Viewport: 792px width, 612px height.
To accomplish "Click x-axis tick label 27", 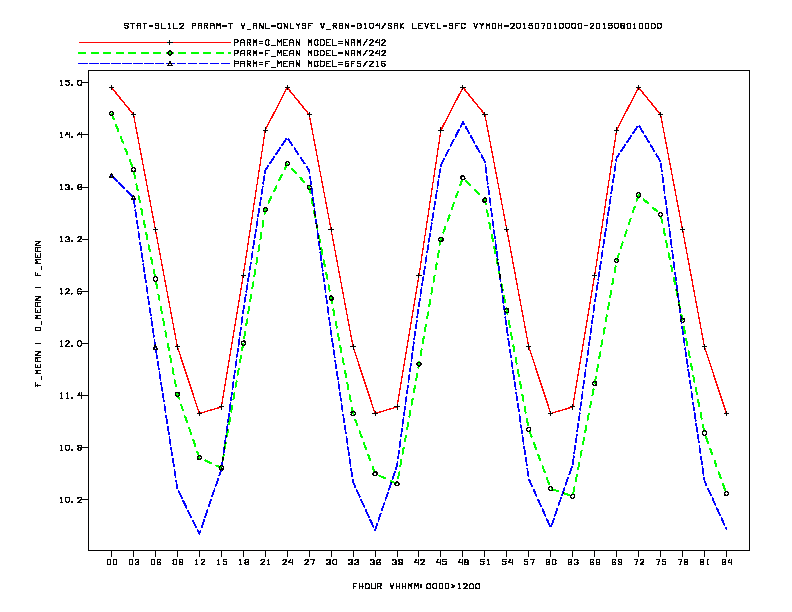I will click(x=309, y=562).
